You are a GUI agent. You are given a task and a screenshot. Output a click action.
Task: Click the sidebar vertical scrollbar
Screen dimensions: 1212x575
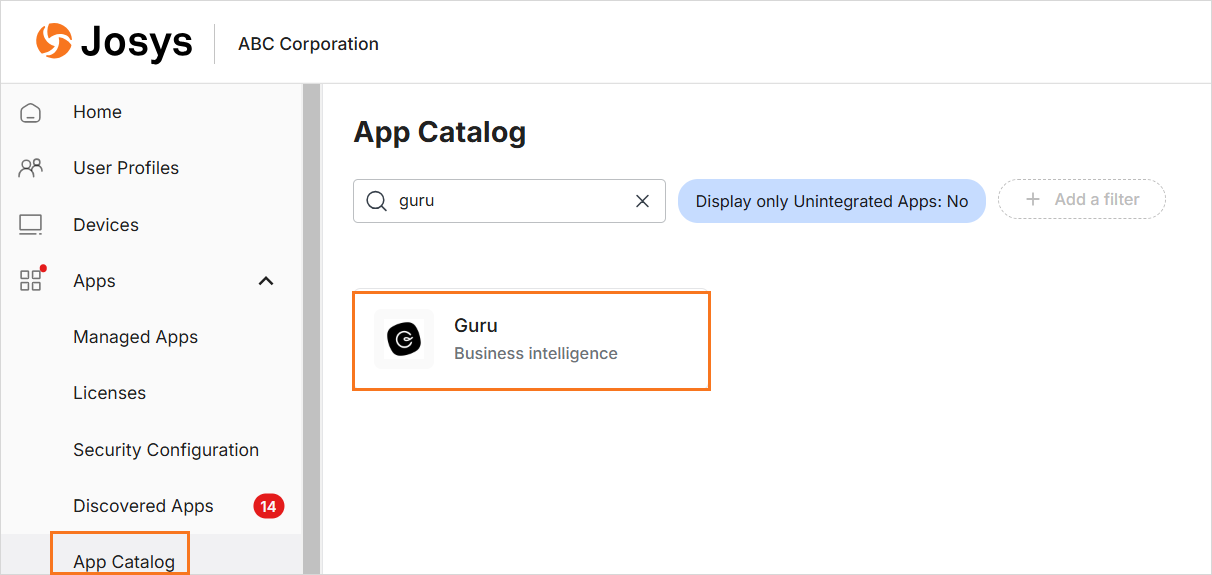pyautogui.click(x=311, y=329)
